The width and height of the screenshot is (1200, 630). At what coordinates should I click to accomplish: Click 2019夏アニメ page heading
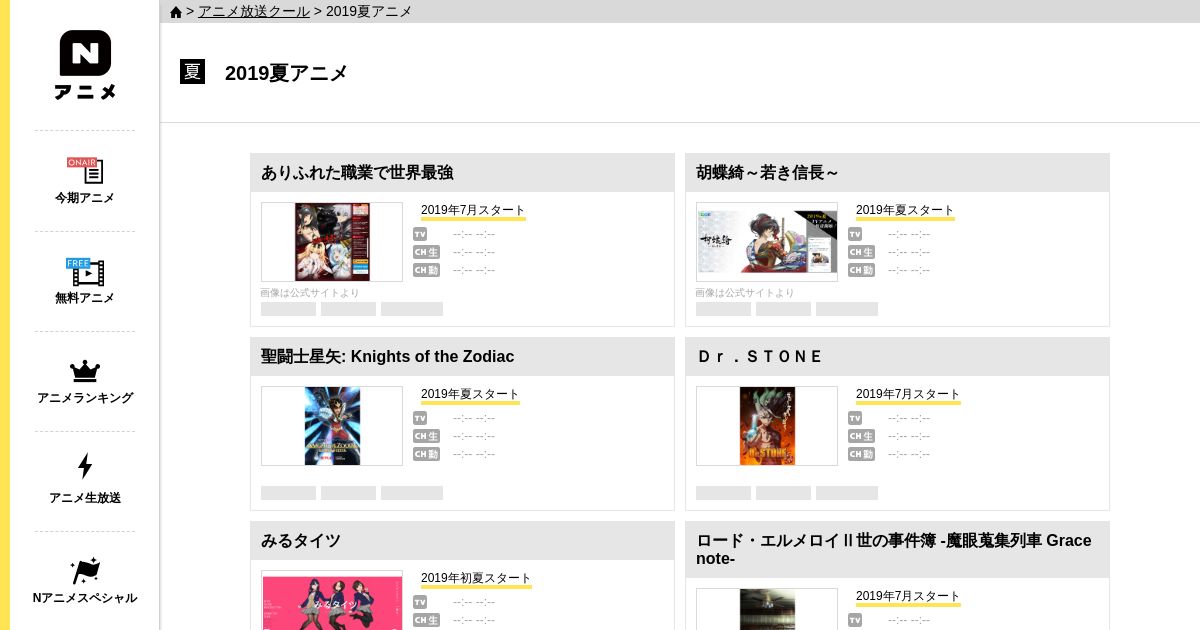[286, 73]
